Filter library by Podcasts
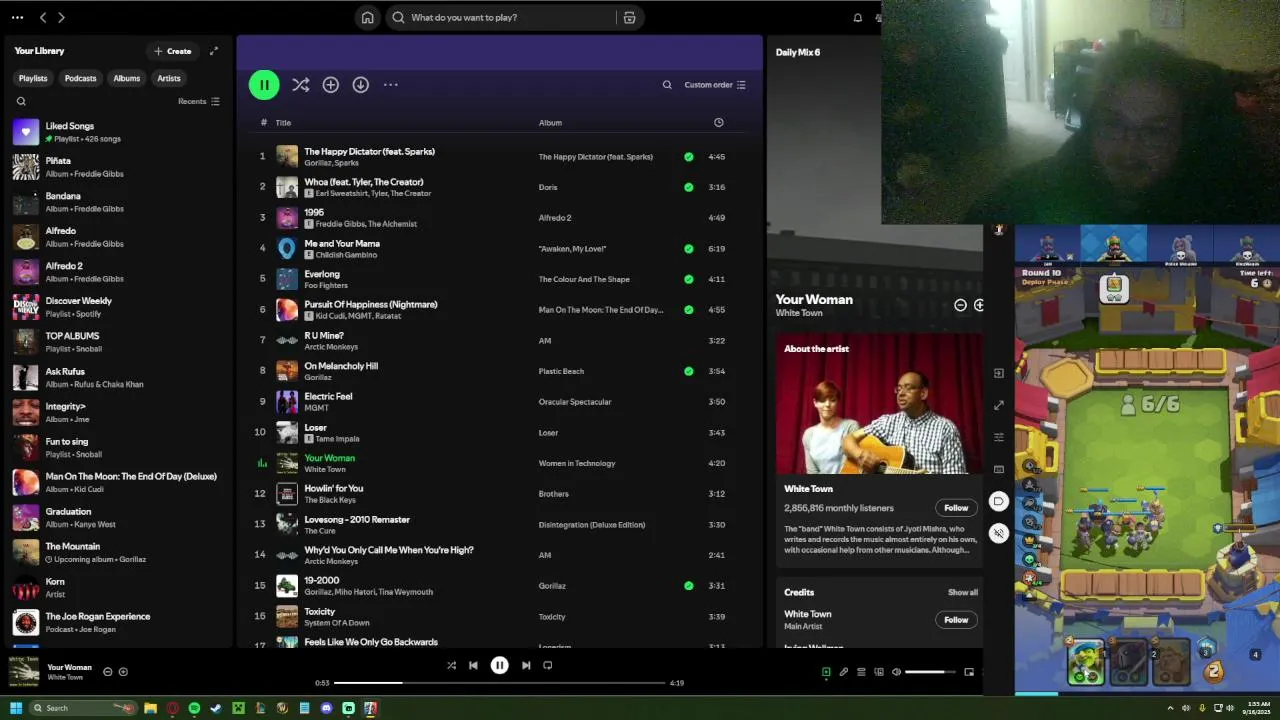1280x720 pixels. click(x=81, y=78)
